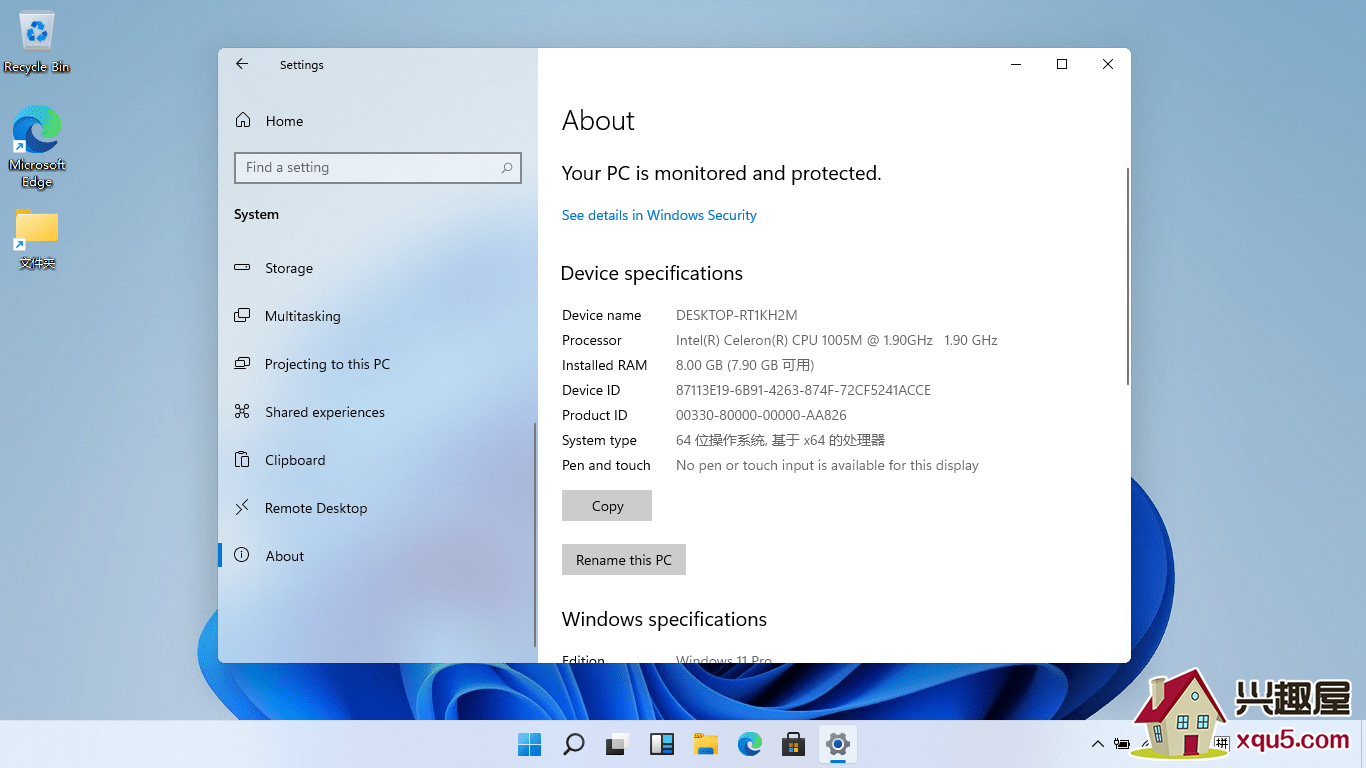Open Microsoft Edge from the taskbar
The width and height of the screenshot is (1366, 768).
750,744
